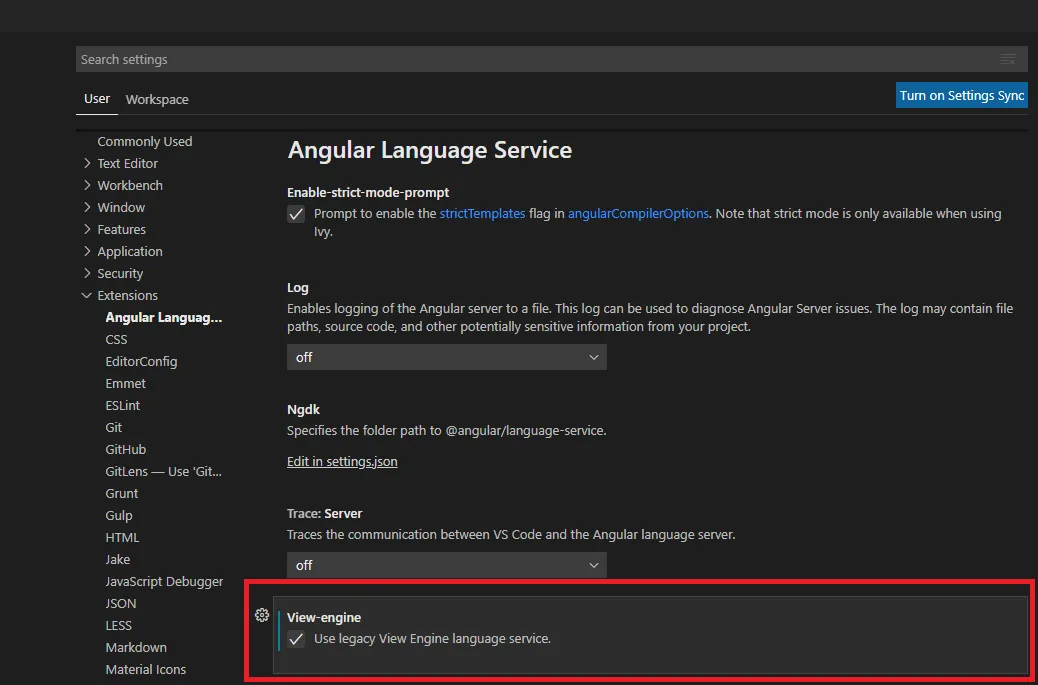Switch to the Workspace settings tab
This screenshot has width=1038, height=685.
[x=157, y=99]
